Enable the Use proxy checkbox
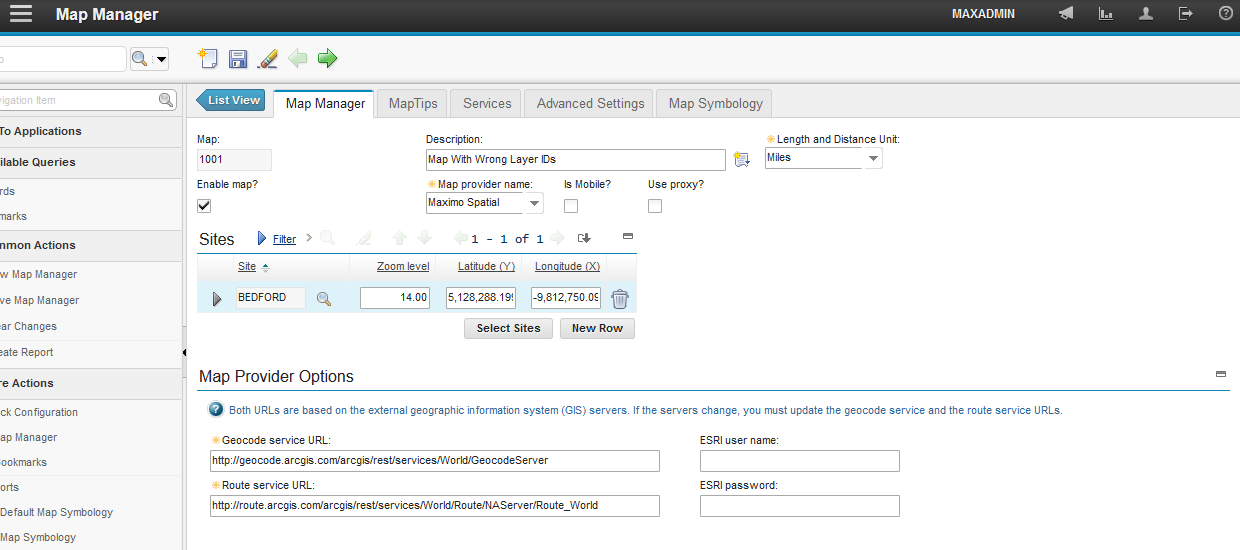Viewport: 1240px width, 550px height. pos(655,206)
